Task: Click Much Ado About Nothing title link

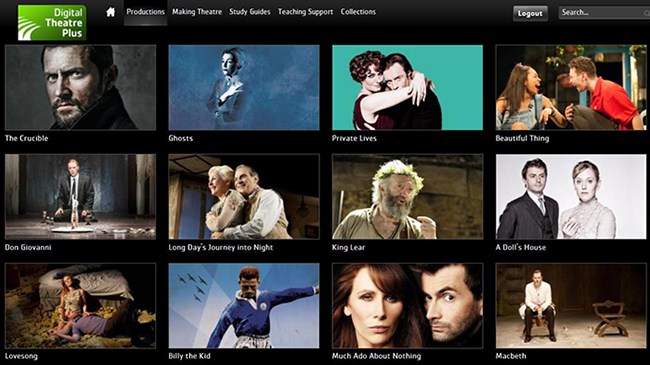Action: coord(376,356)
